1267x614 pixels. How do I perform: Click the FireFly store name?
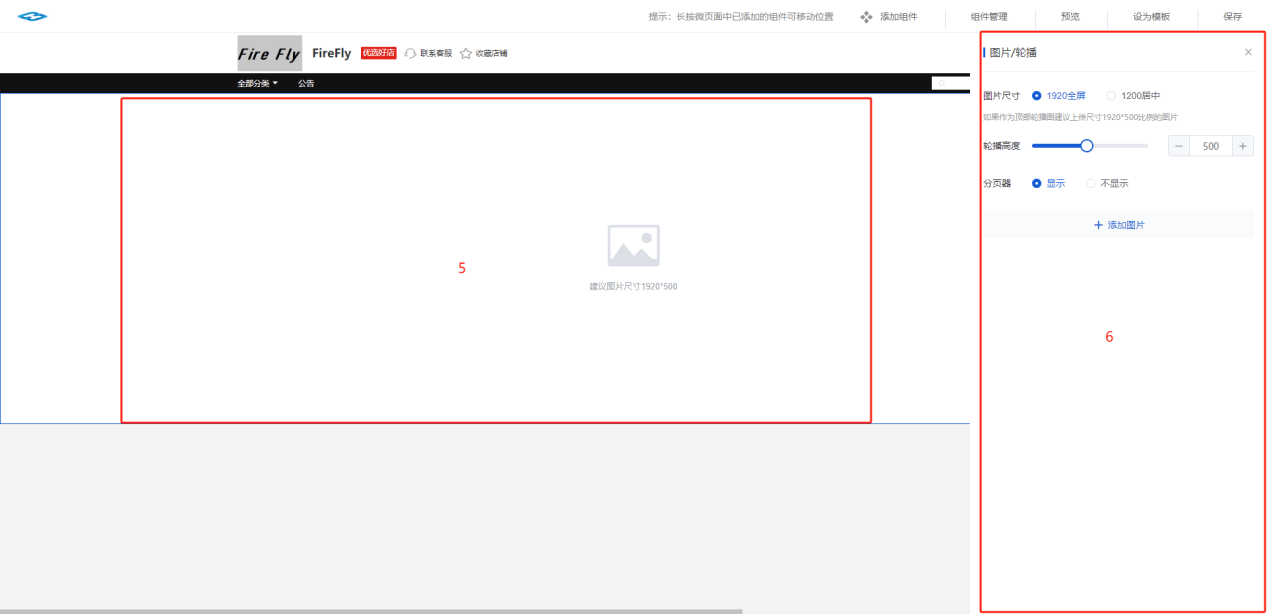[331, 54]
